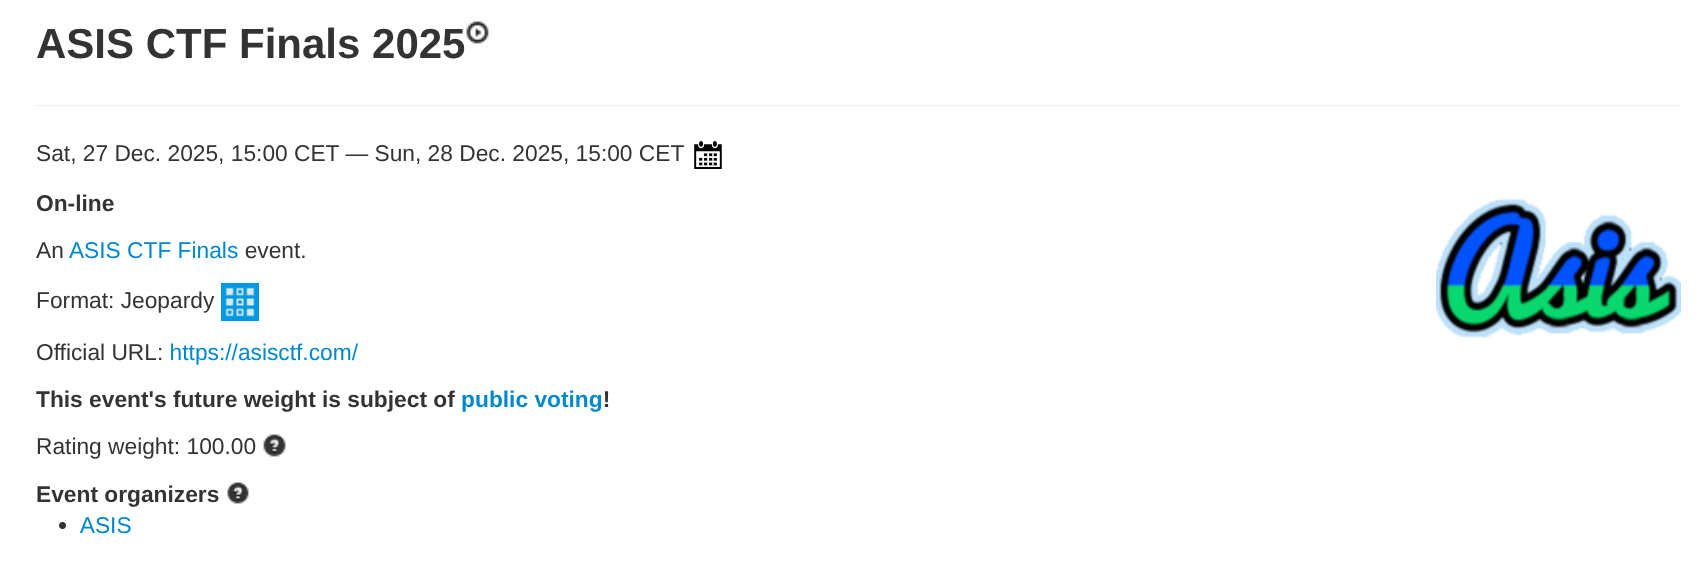Image resolution: width=1707 pixels, height=571 pixels.
Task: Click the blue Jeopardy format grid icon
Action: [x=240, y=302]
